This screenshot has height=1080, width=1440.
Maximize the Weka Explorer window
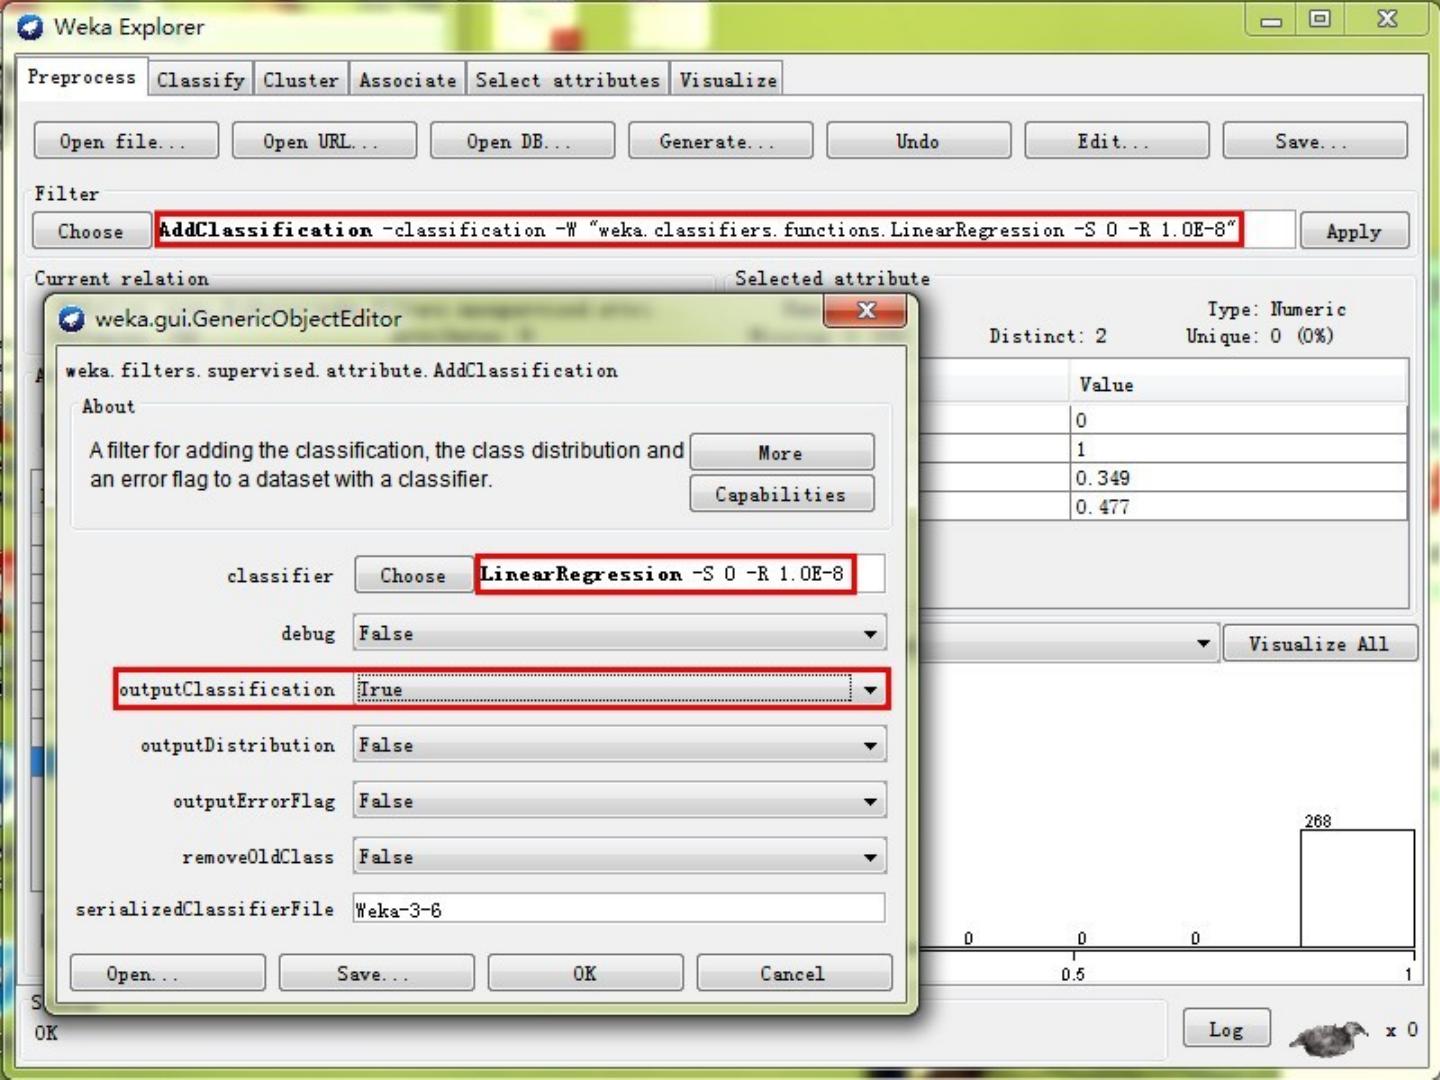1320,20
